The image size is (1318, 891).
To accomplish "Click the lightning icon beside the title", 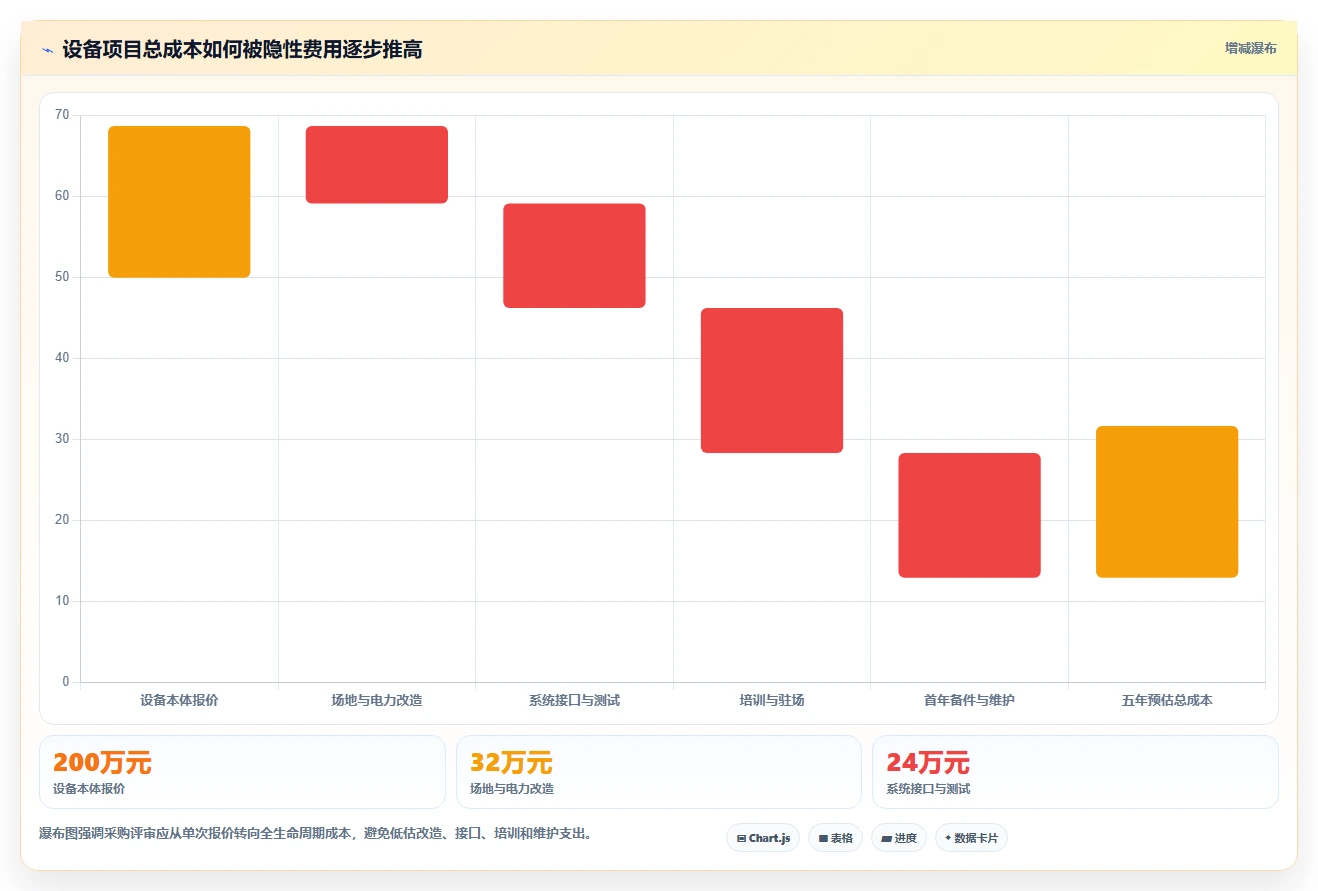I will pos(47,50).
